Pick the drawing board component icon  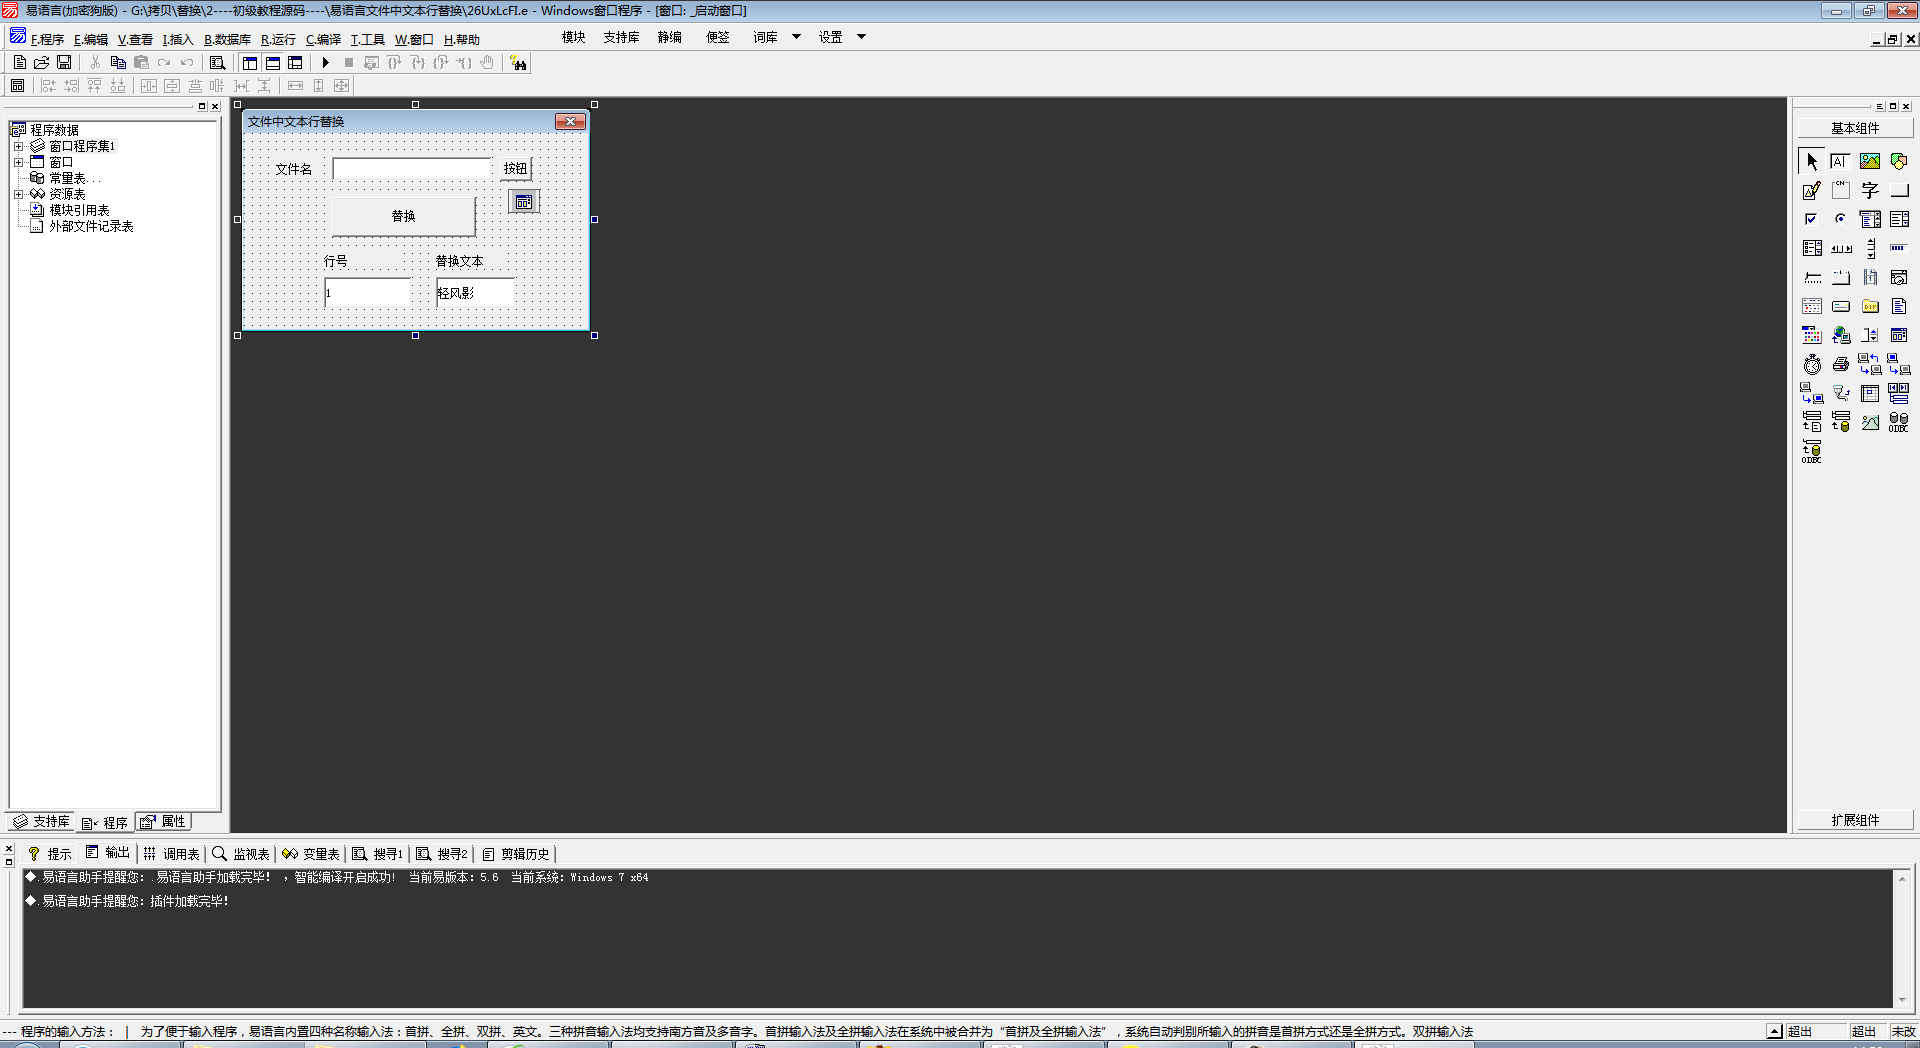coord(1812,190)
